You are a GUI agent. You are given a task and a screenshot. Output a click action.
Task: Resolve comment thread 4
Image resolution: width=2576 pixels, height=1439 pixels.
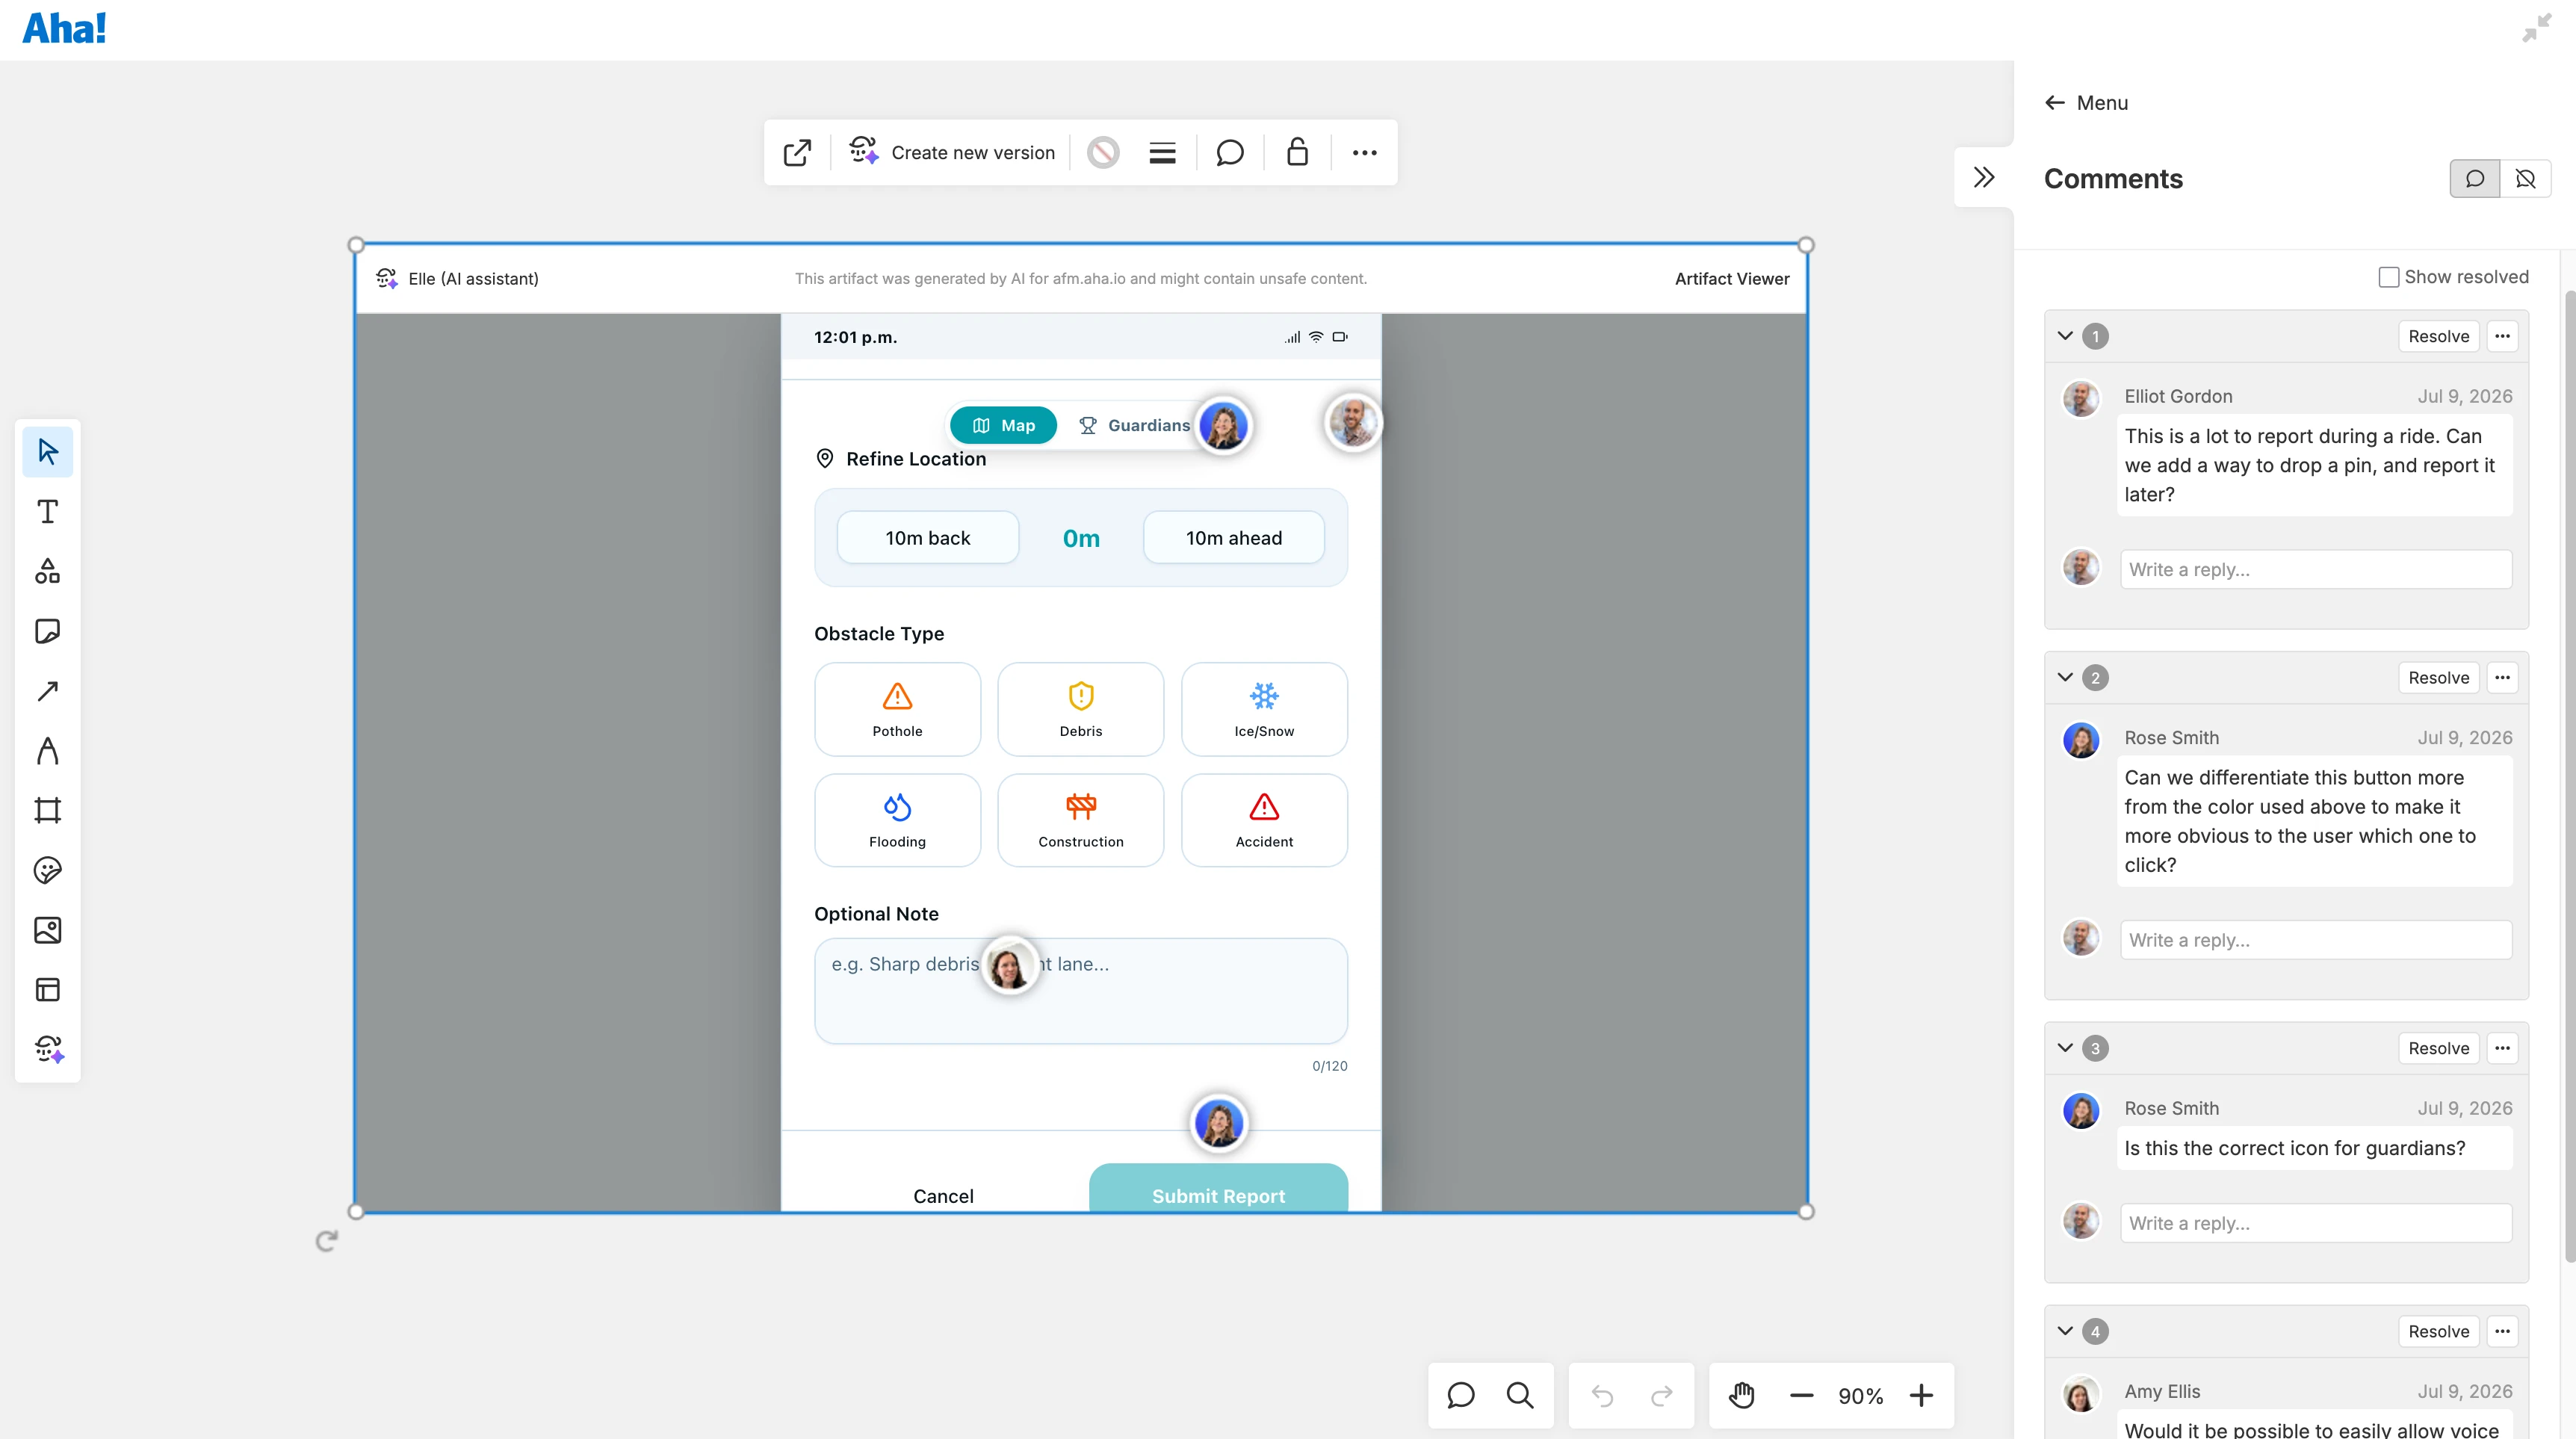click(2438, 1331)
